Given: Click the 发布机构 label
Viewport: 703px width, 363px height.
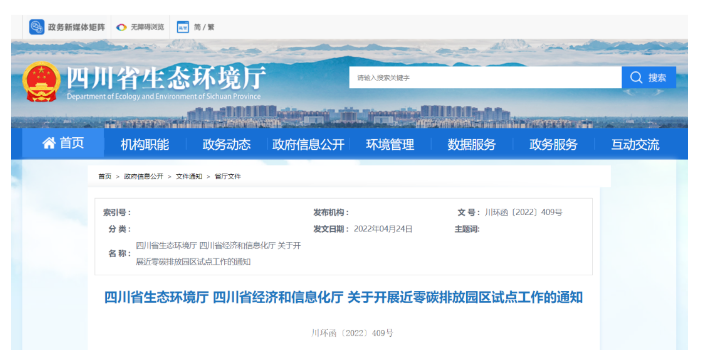Looking at the screenshot, I should pos(331,212).
